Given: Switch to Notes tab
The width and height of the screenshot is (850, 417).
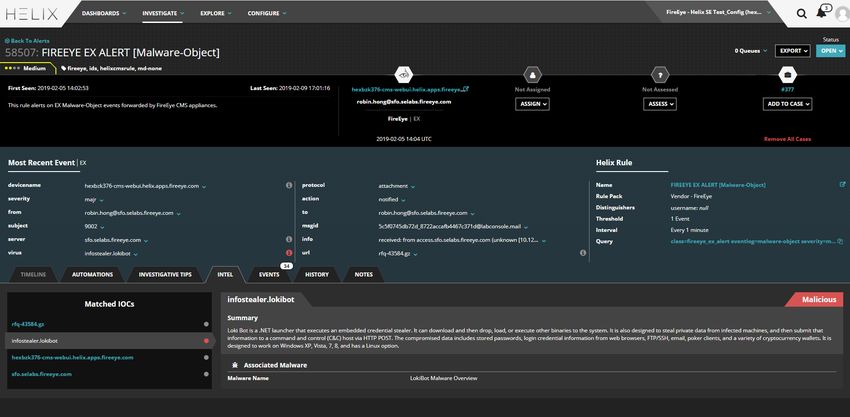Looking at the screenshot, I should point(363,274).
